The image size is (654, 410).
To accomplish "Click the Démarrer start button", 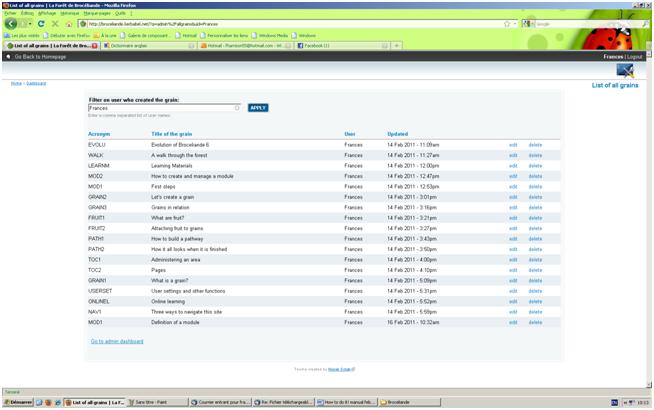I will [18, 402].
